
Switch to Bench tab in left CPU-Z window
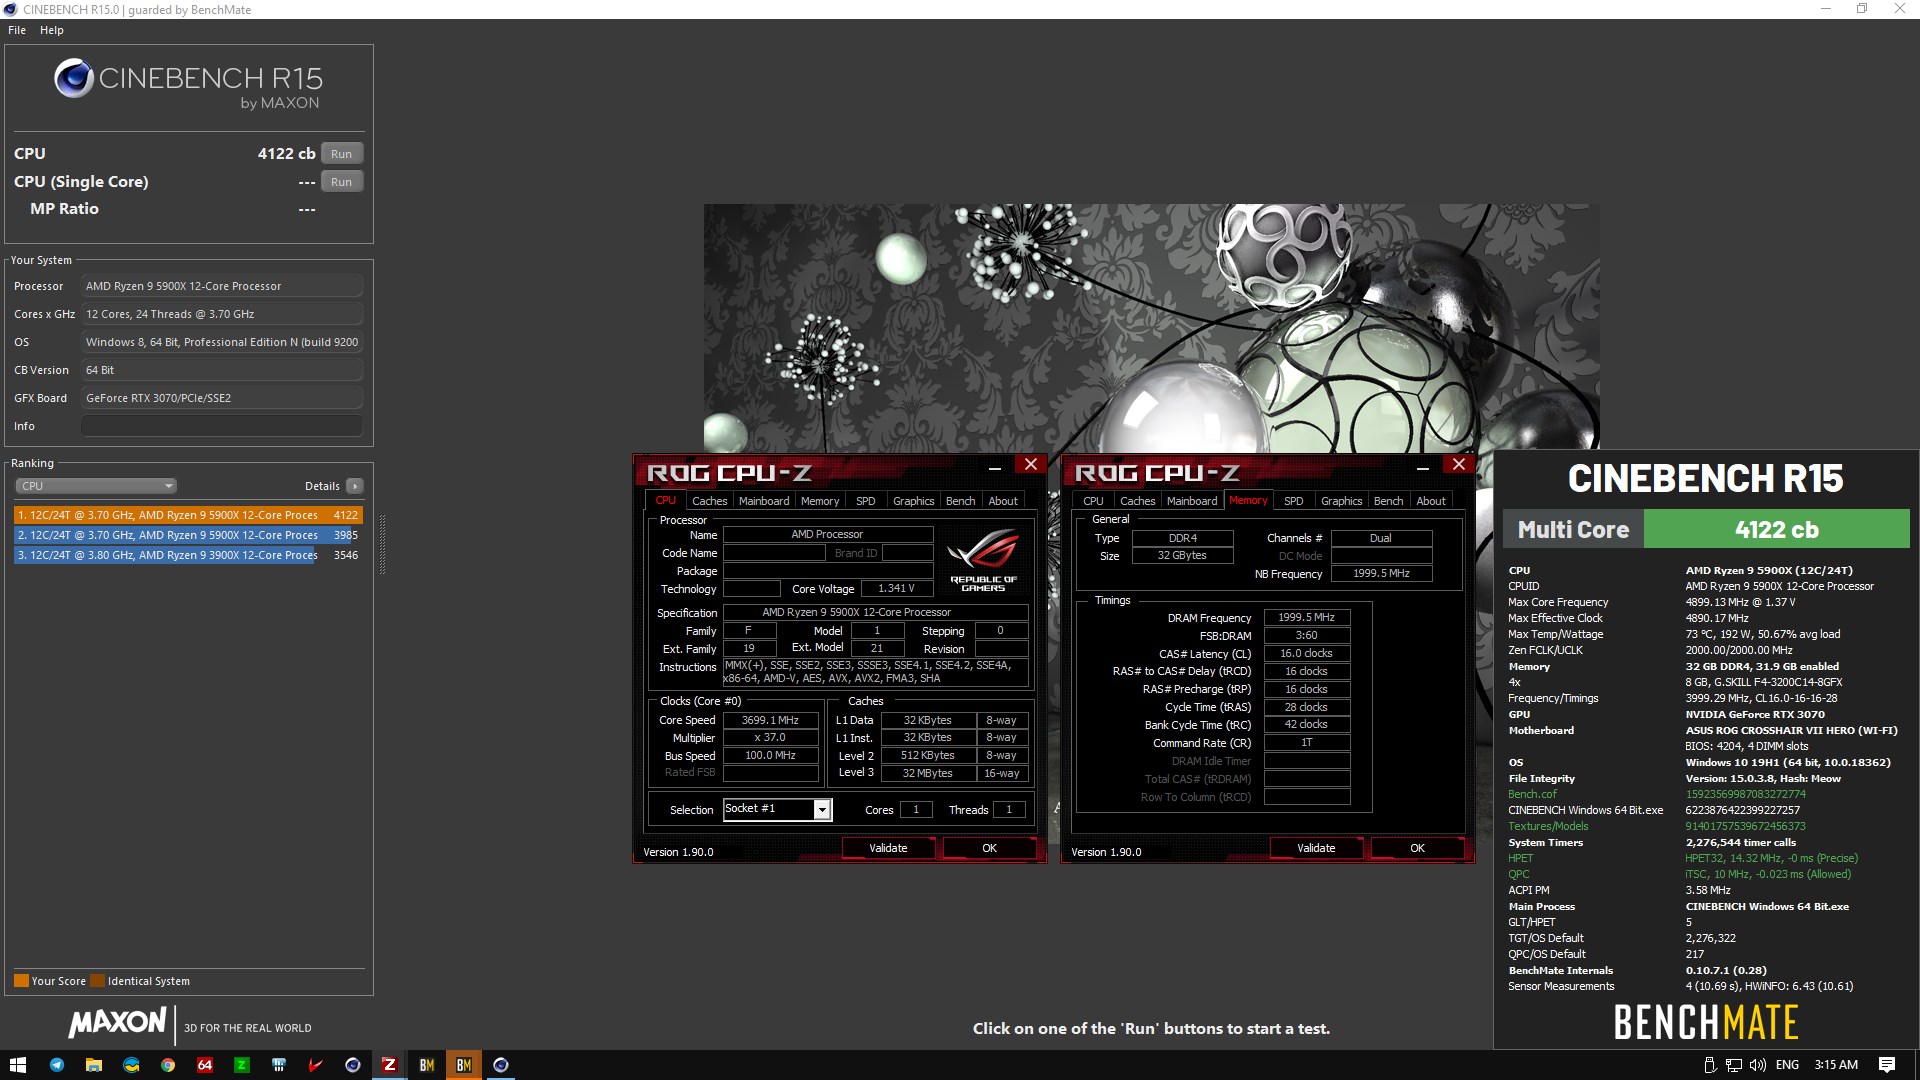point(960,501)
